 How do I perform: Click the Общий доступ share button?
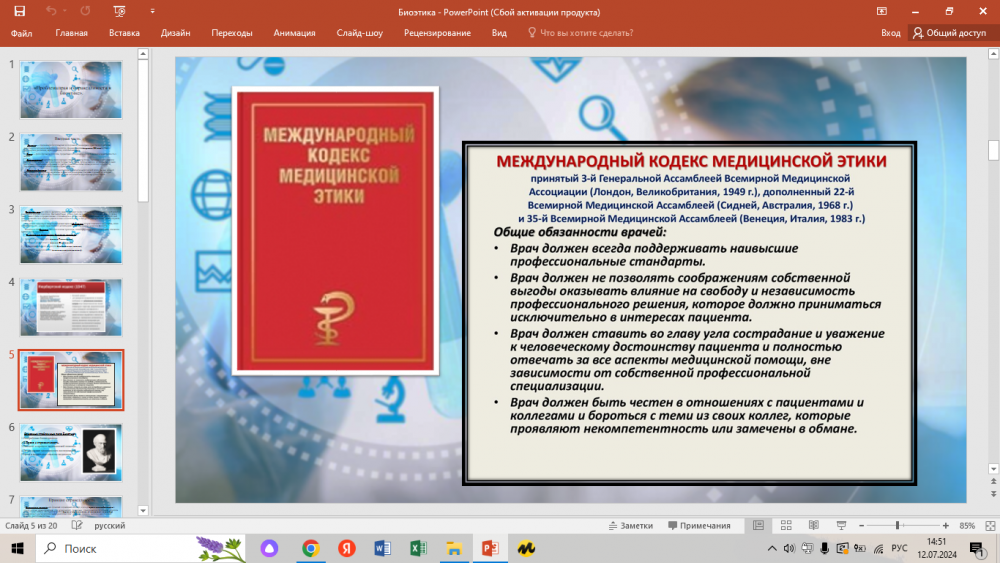(950, 33)
